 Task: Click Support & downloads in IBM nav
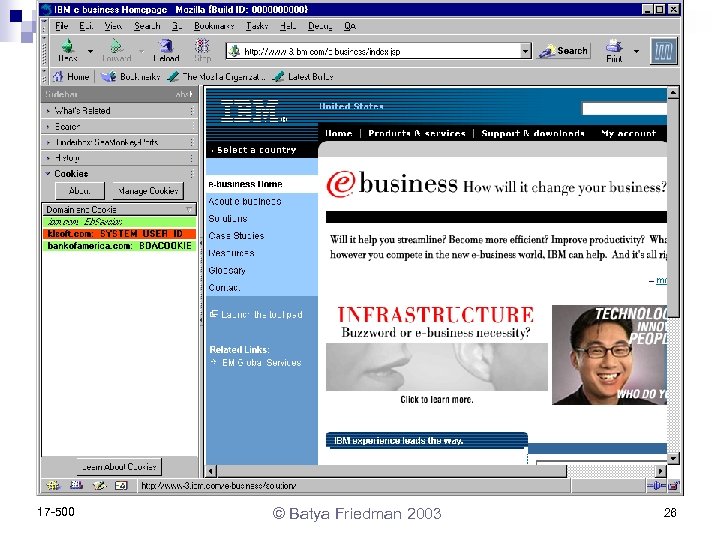coord(533,133)
